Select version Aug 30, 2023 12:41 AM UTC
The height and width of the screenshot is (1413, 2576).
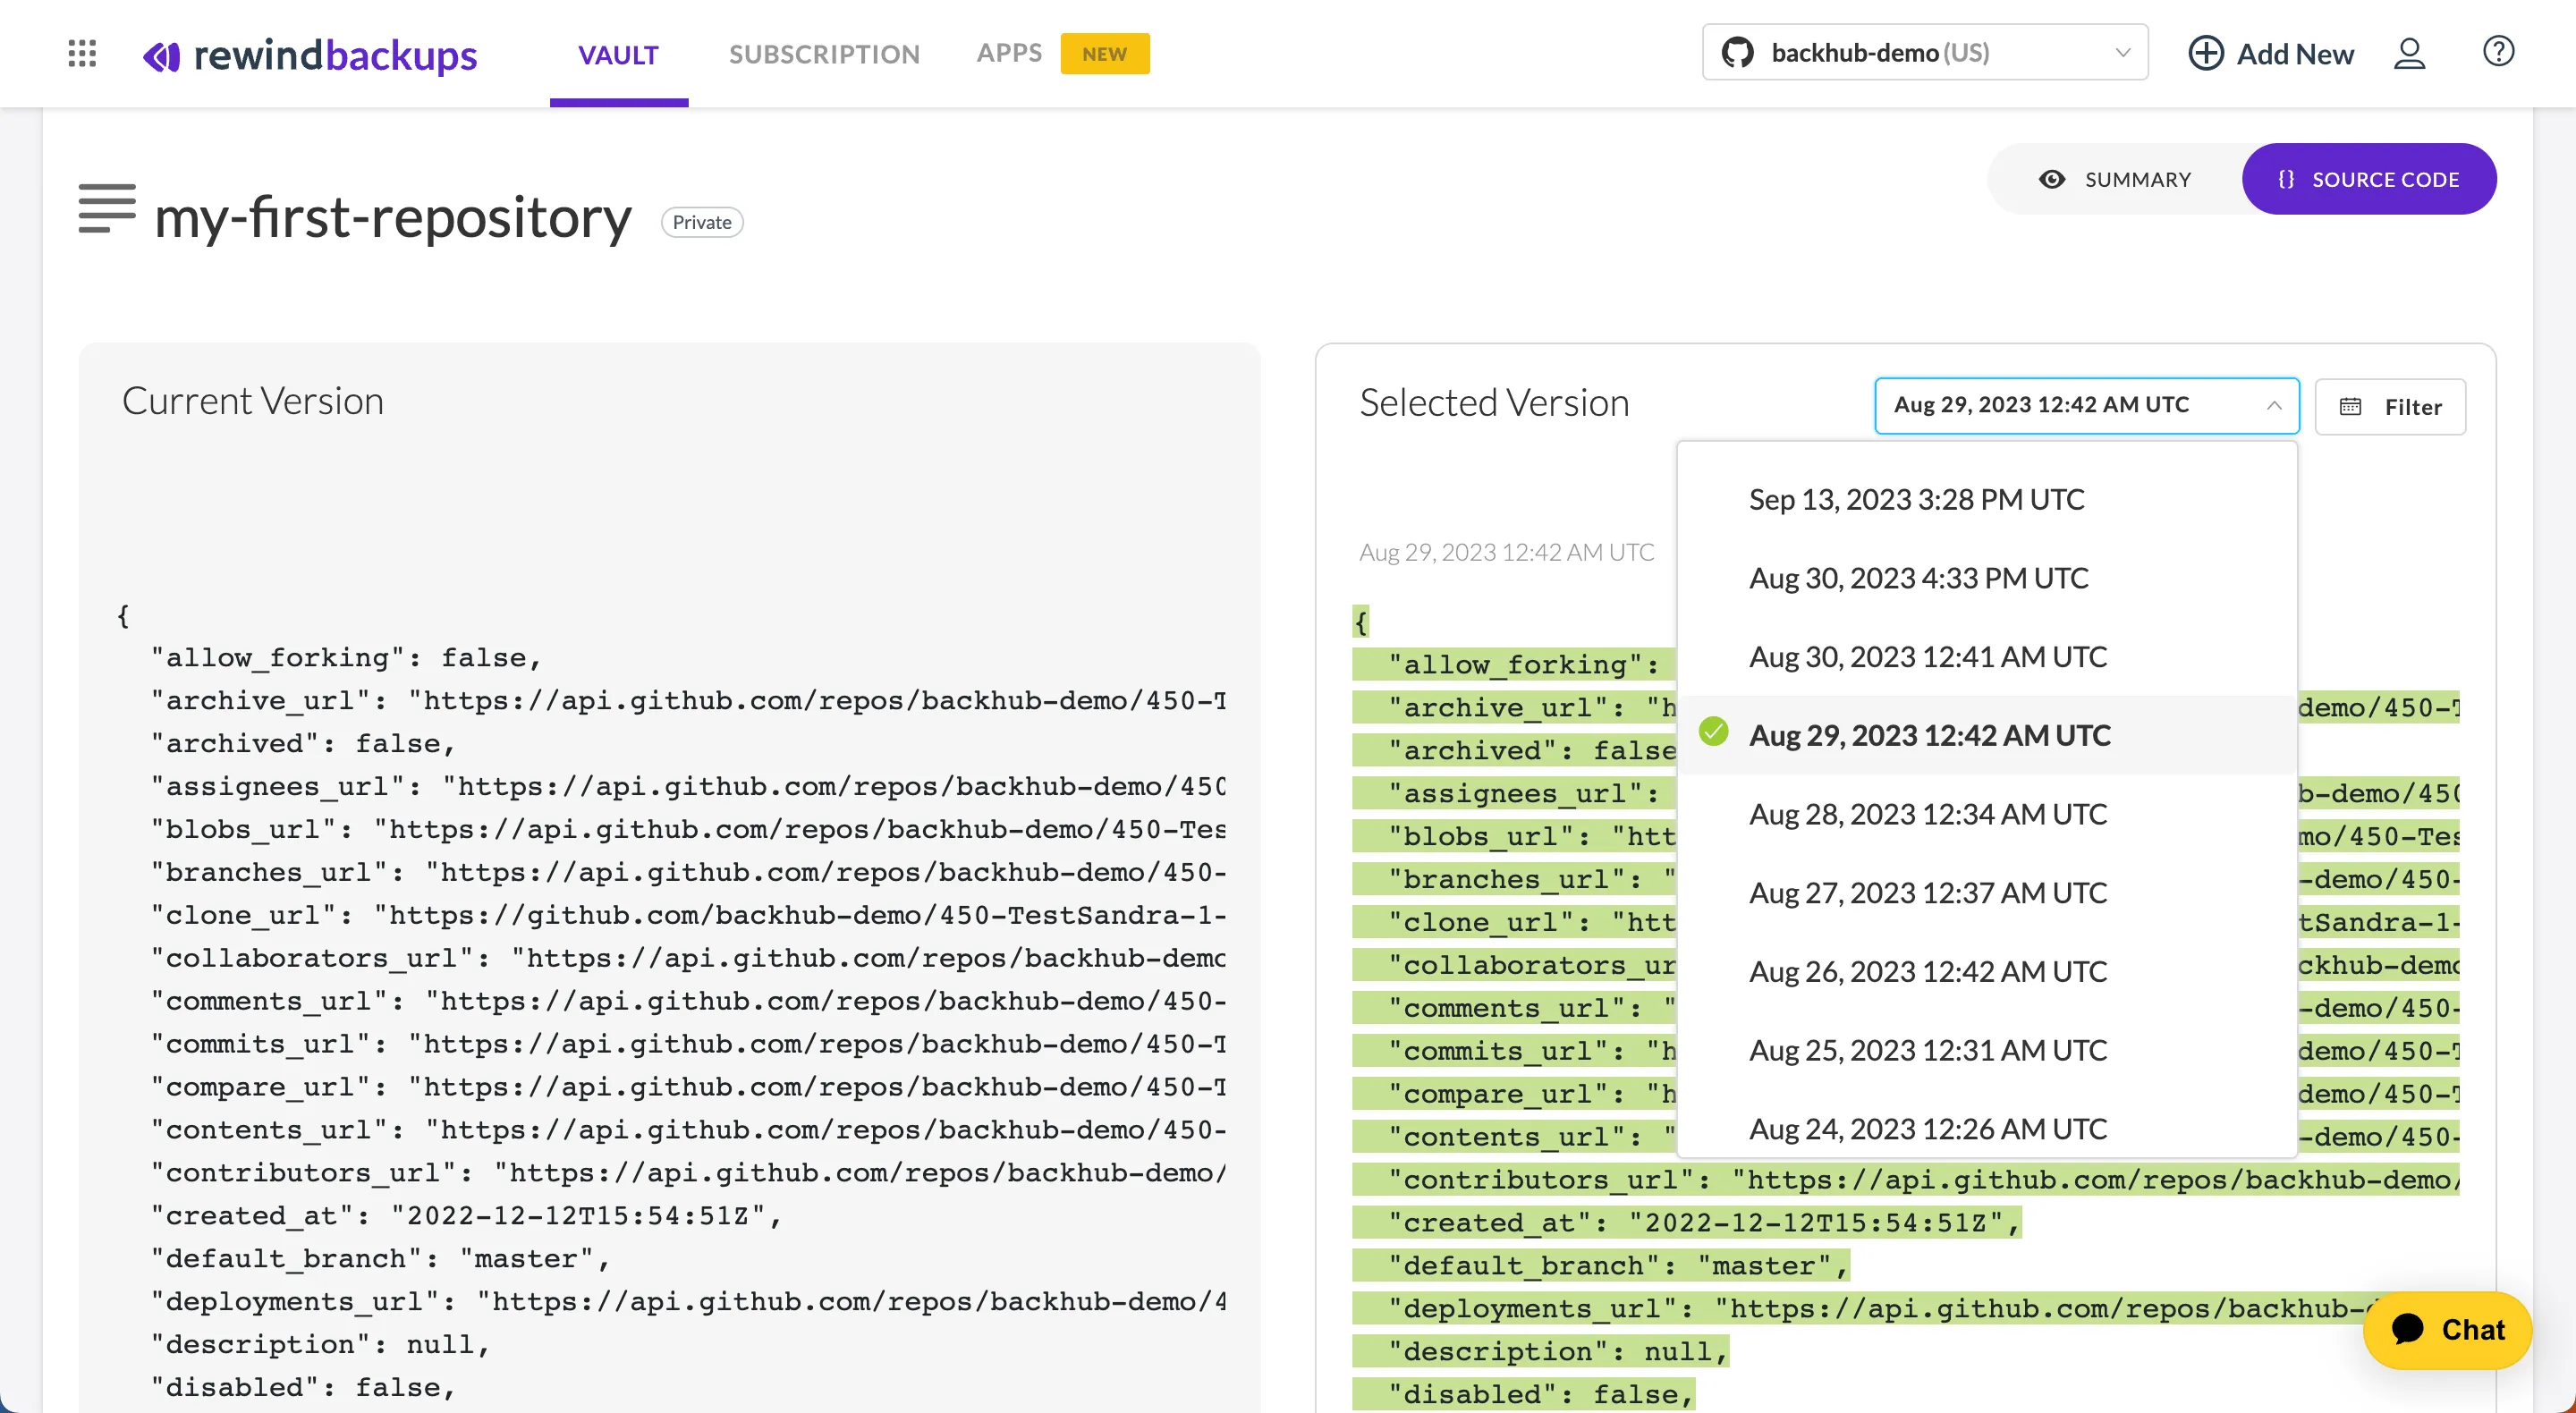(x=1986, y=657)
